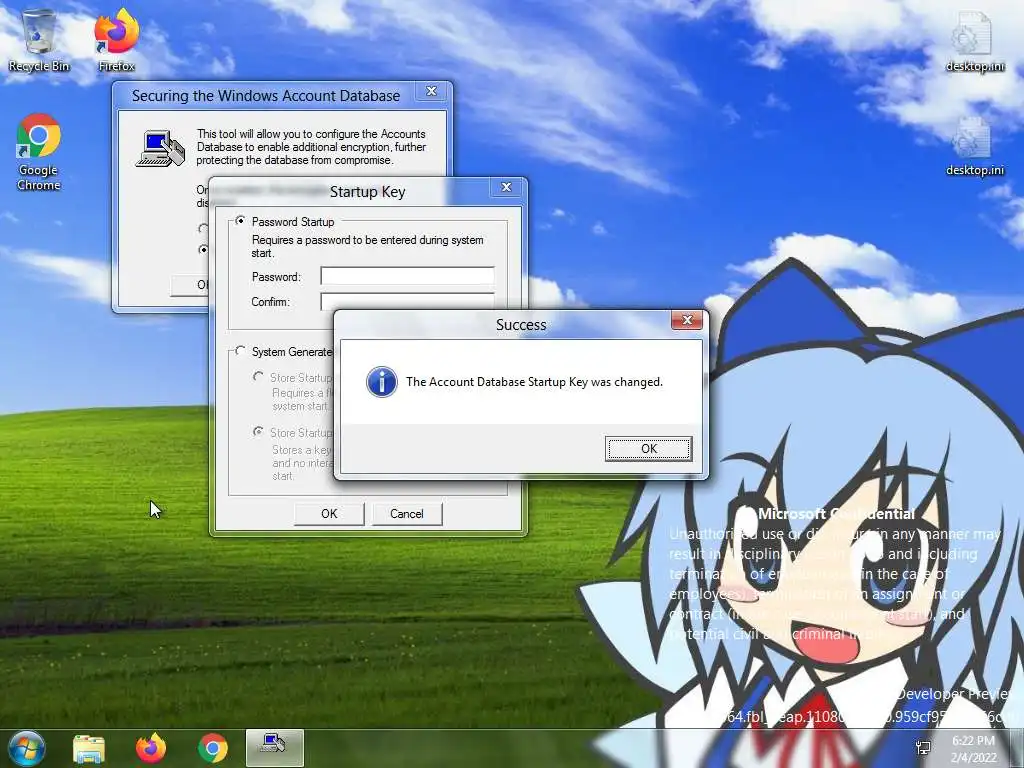This screenshot has height=768, width=1024.
Task: Click the blue information icon in Success dialog
Action: pos(382,382)
